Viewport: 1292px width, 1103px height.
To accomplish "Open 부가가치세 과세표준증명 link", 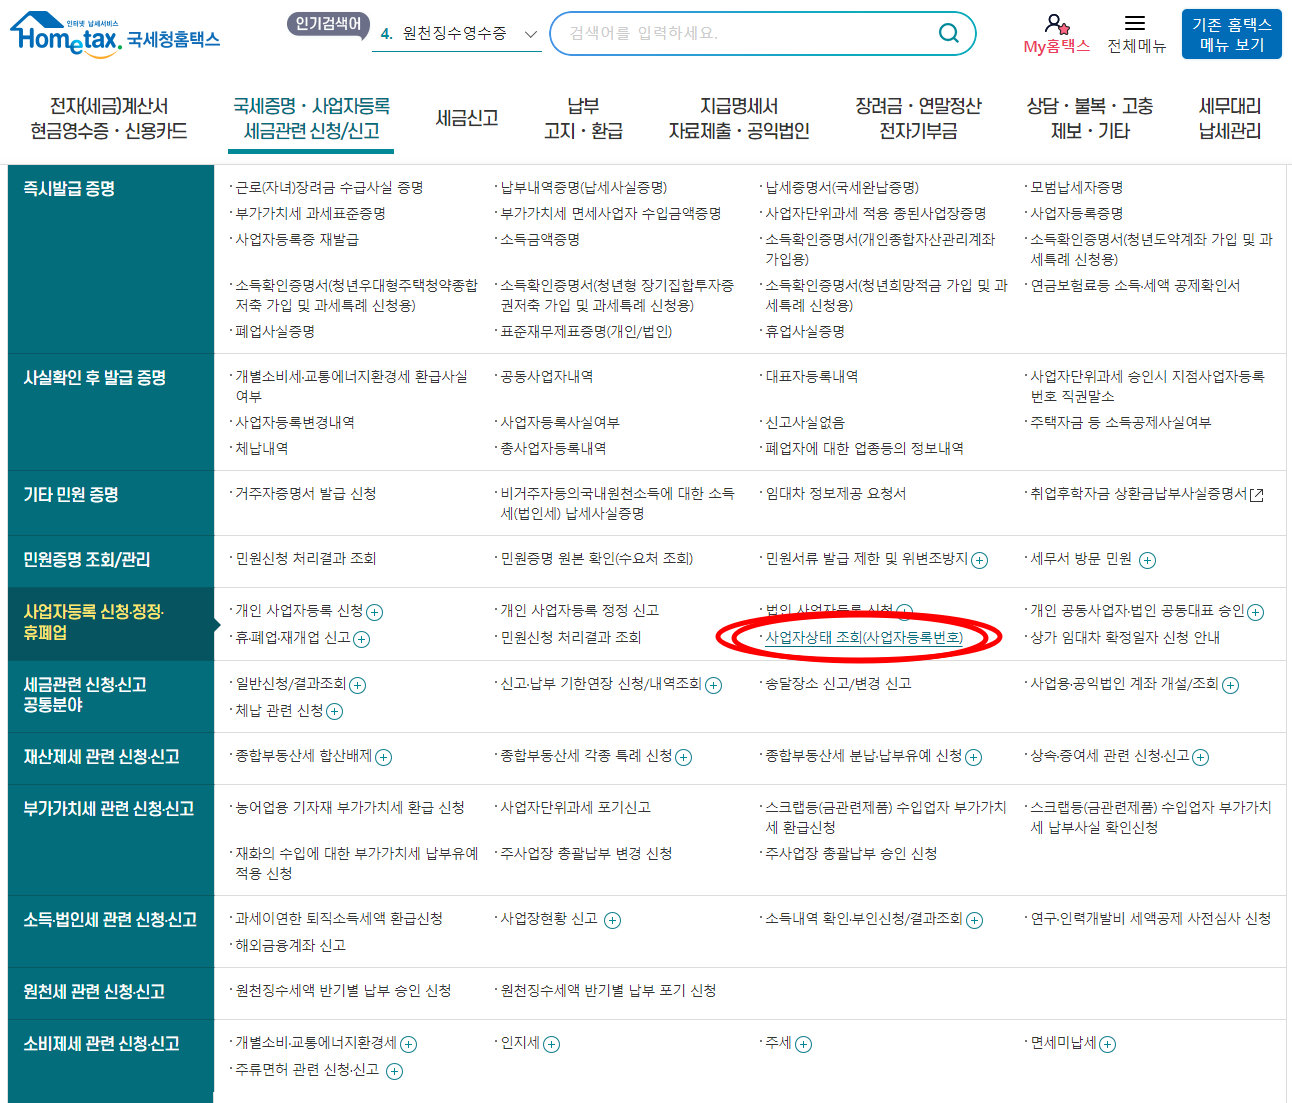I will 310,214.
